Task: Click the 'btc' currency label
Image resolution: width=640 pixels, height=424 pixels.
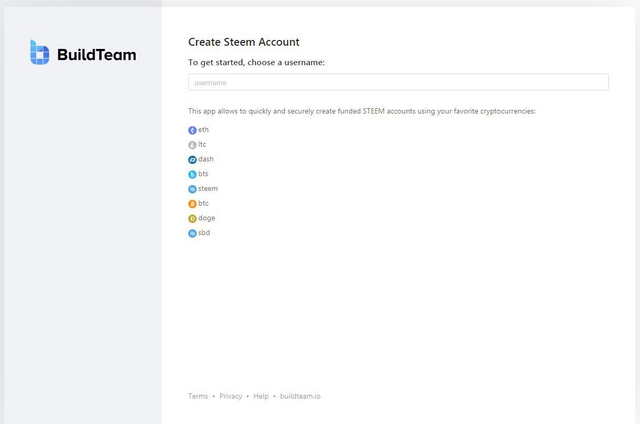Action: tap(203, 203)
